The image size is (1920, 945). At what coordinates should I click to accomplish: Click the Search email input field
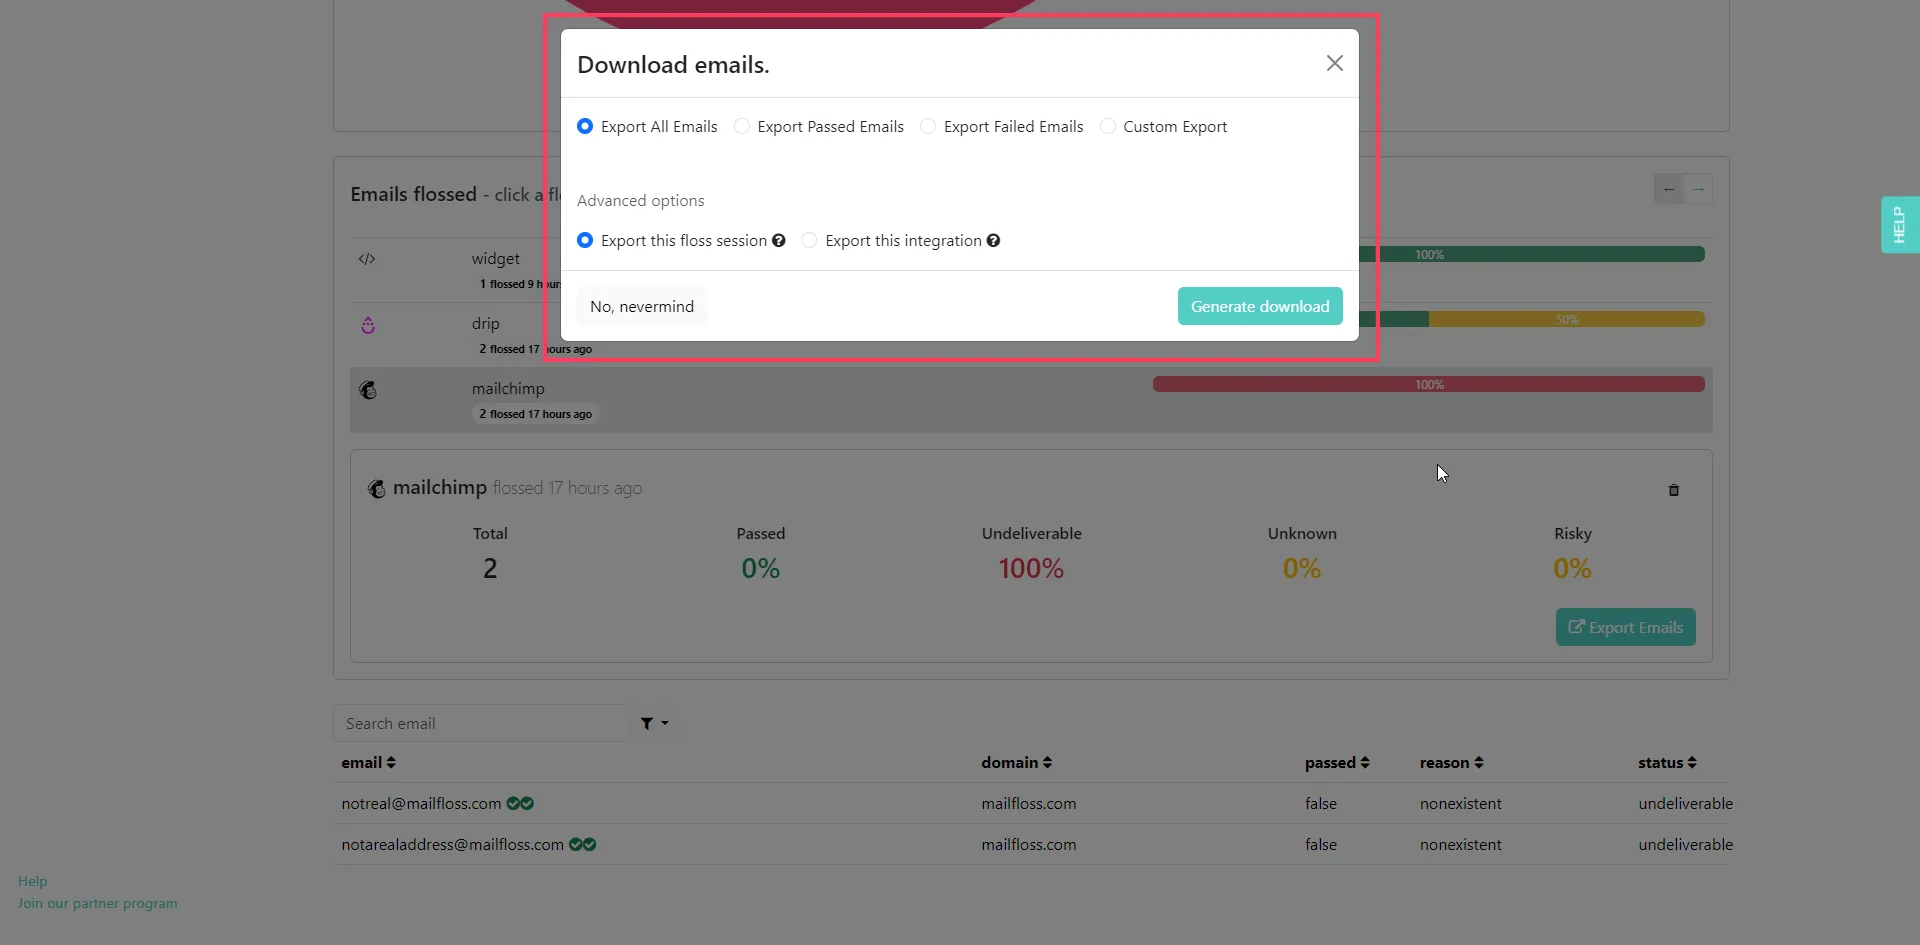(x=481, y=723)
